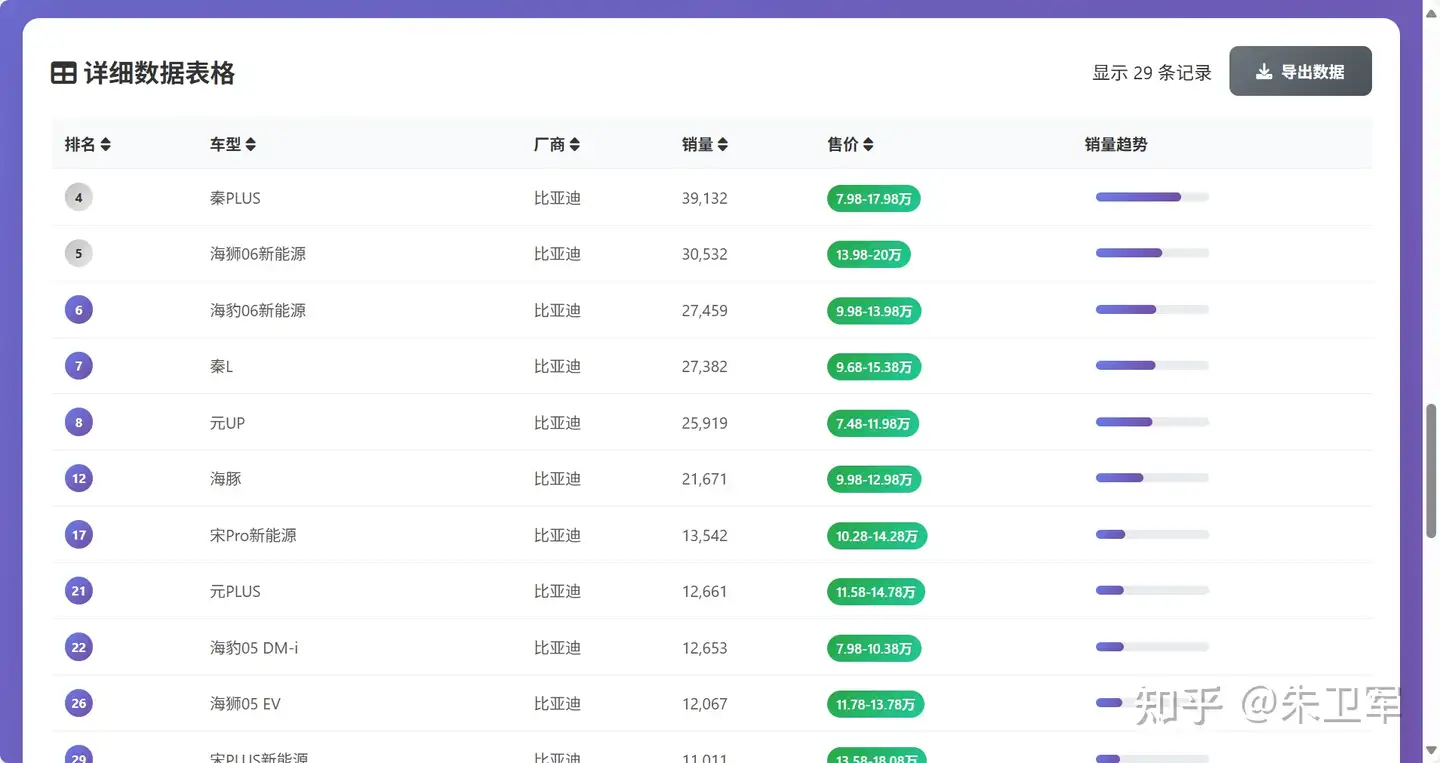
Task: Click the sales figure 39,132
Action: coord(705,198)
